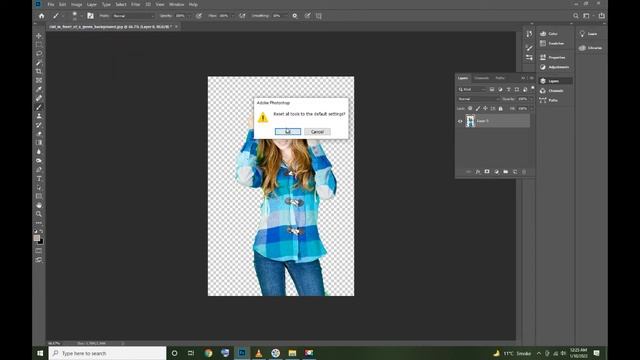The height and width of the screenshot is (360, 640).
Task: Click Cancel in the reset tools dialog
Action: point(317,132)
